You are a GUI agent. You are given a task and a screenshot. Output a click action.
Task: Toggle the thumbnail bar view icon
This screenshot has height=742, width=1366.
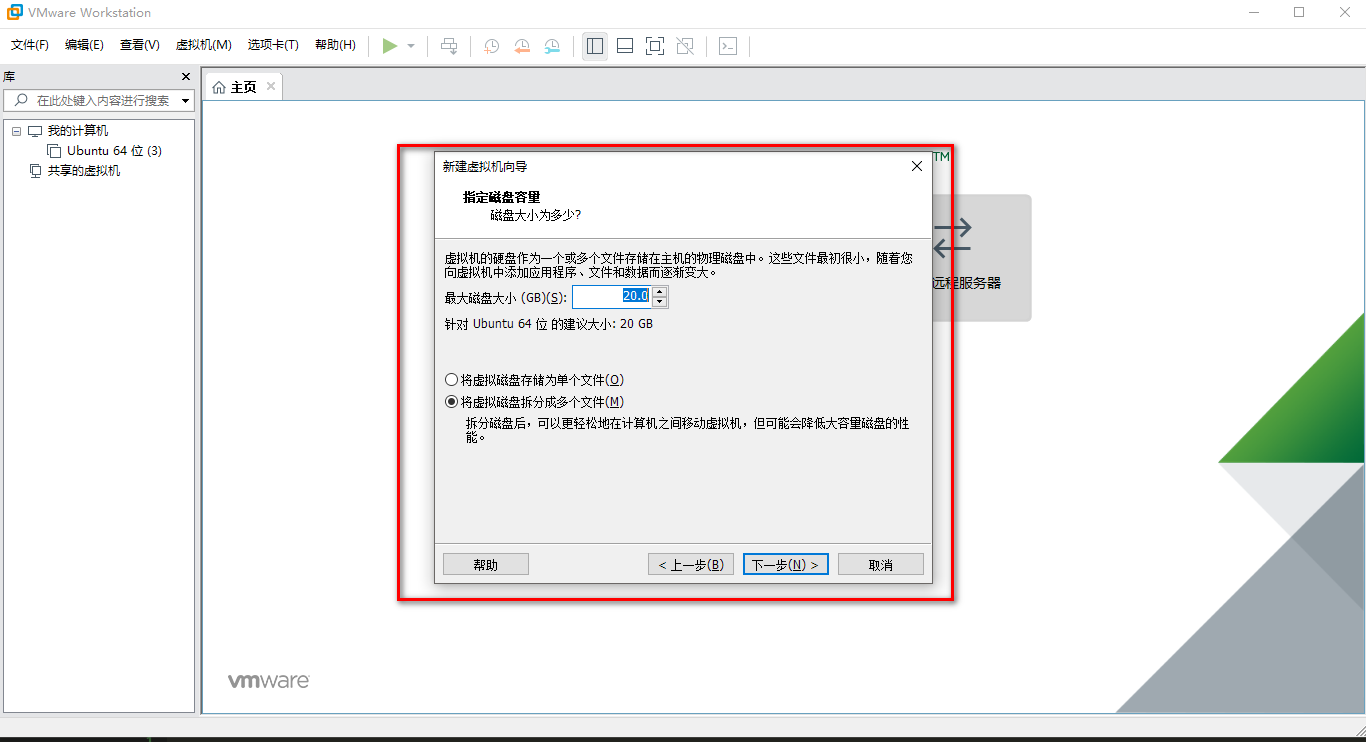625,46
